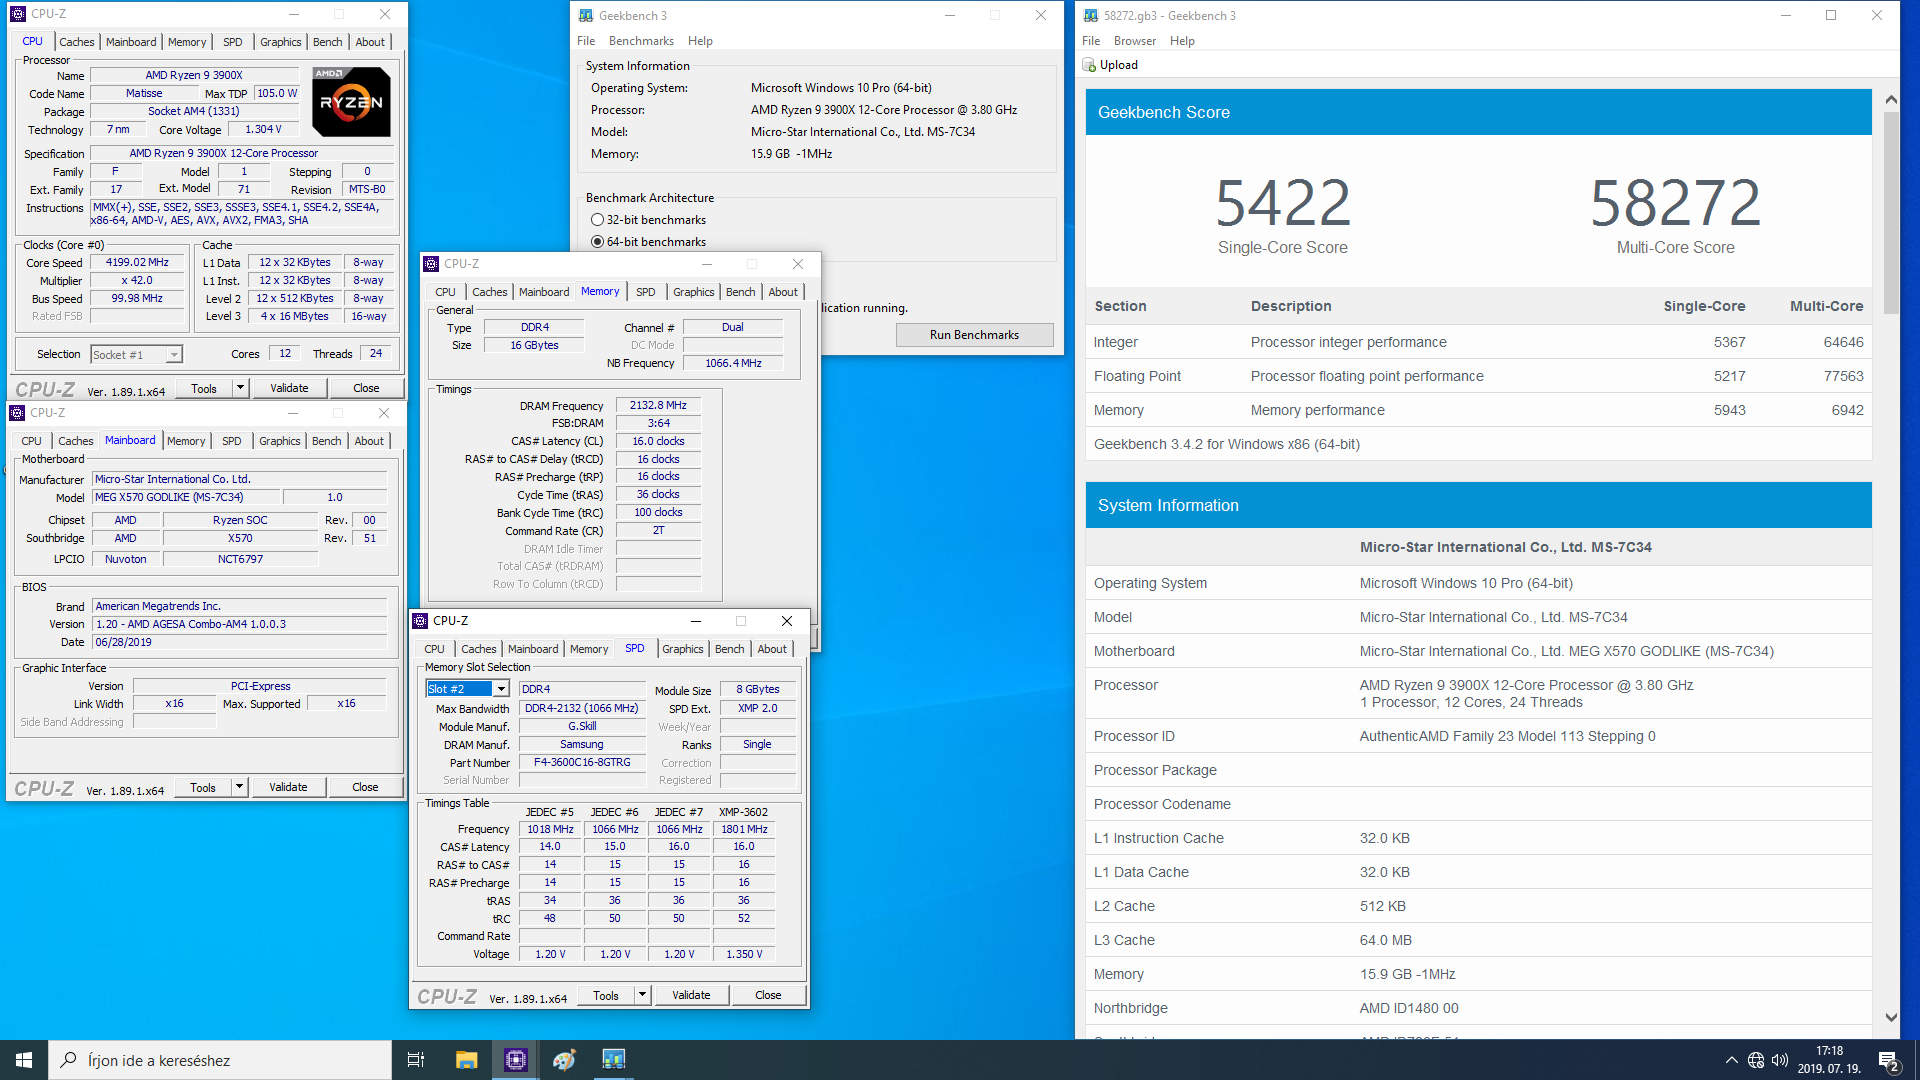Click the Multi-Core Score 58272
This screenshot has height=1080, width=1920.
1675,202
